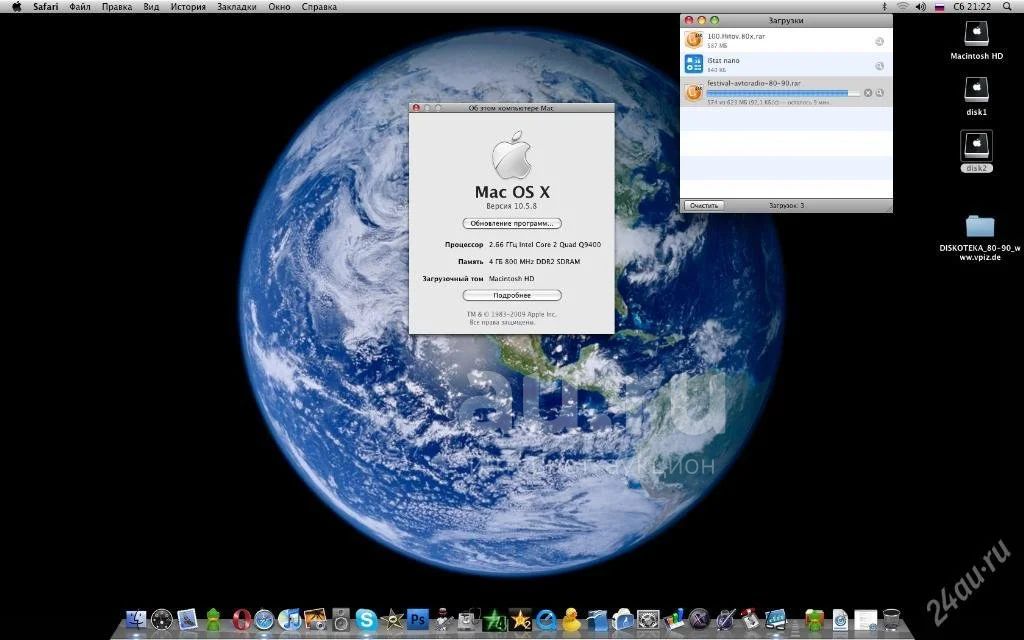The width and height of the screenshot is (1024, 640).
Task: Click the Подробнее button
Action: click(x=512, y=295)
